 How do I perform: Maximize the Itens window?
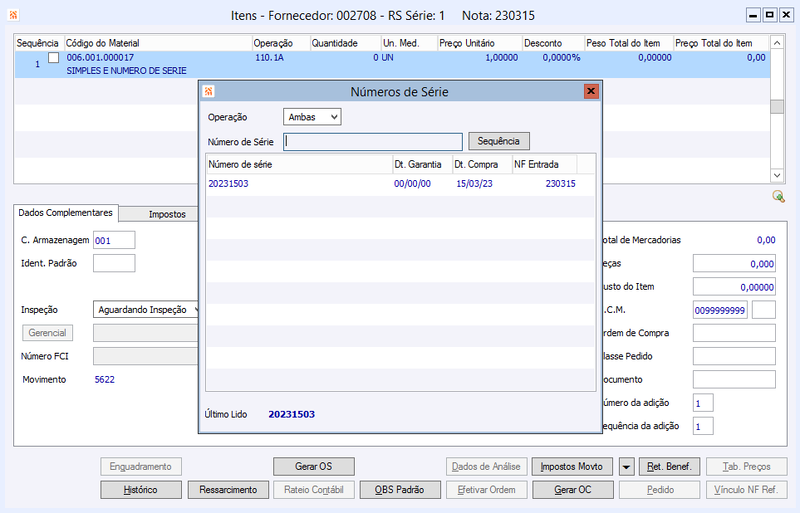coord(770,15)
